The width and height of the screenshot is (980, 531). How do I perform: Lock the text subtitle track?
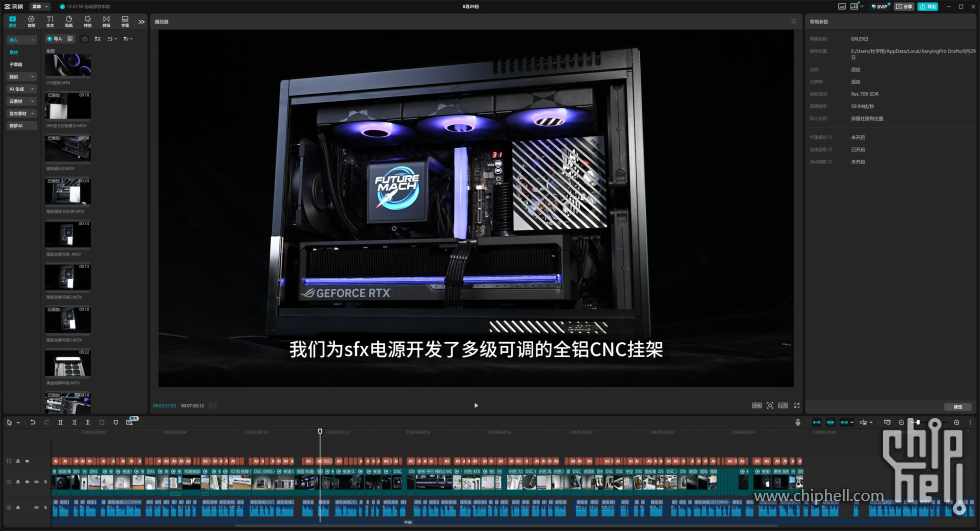(x=18, y=461)
